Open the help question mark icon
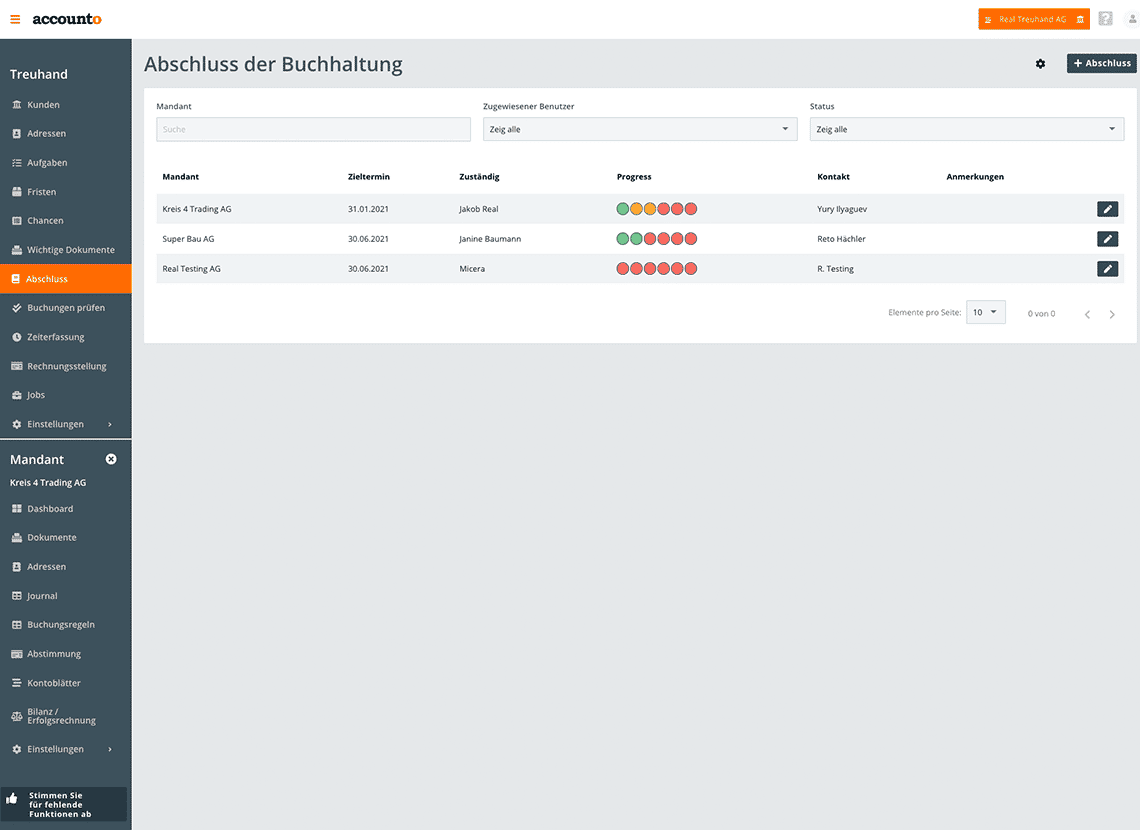Viewport: 1140px width, 830px height. tap(1105, 19)
